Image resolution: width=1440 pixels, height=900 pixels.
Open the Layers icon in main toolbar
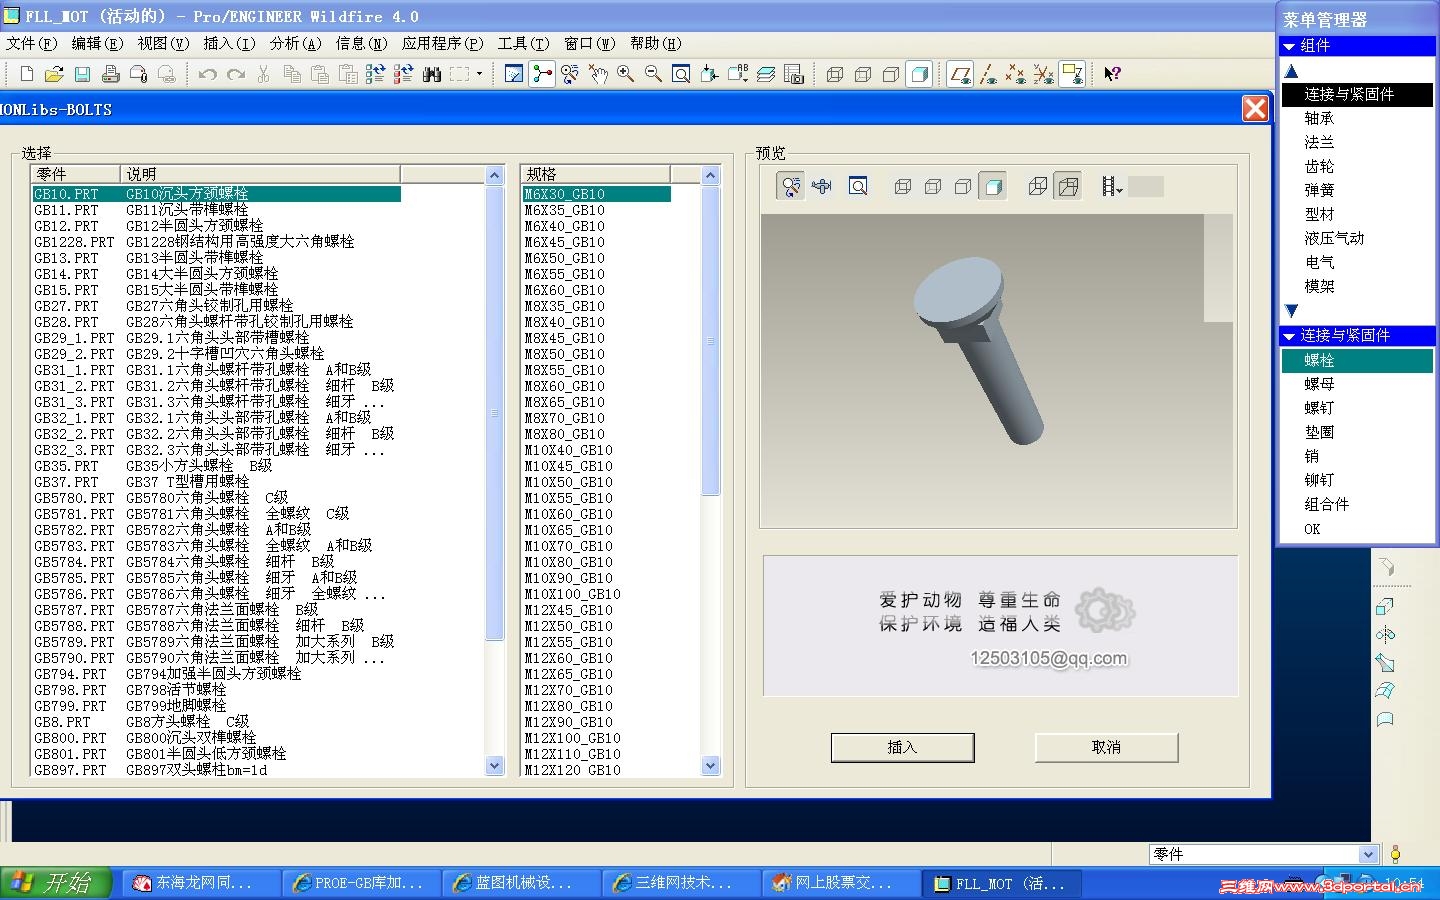pyautogui.click(x=766, y=74)
